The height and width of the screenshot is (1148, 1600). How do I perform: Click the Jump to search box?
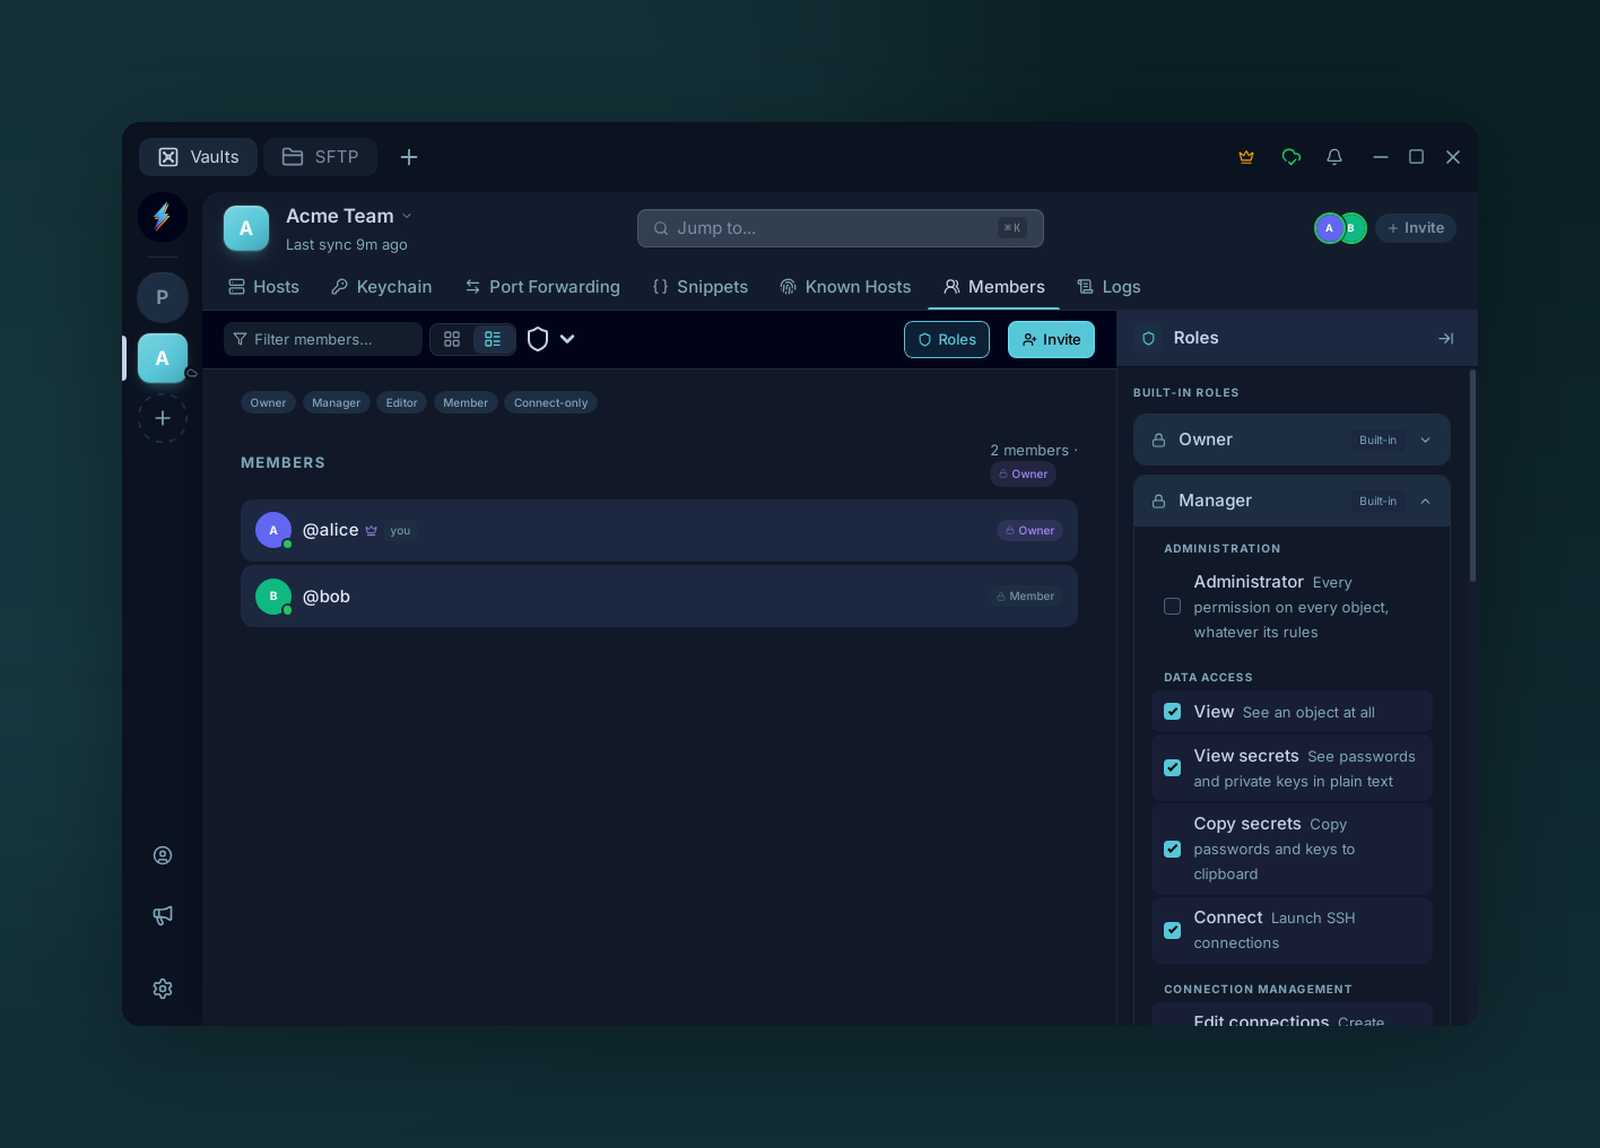click(840, 228)
